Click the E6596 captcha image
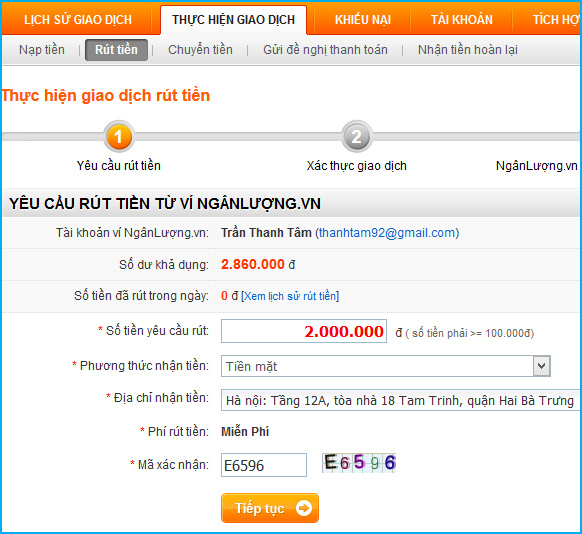The width and height of the screenshot is (582, 534). [359, 463]
